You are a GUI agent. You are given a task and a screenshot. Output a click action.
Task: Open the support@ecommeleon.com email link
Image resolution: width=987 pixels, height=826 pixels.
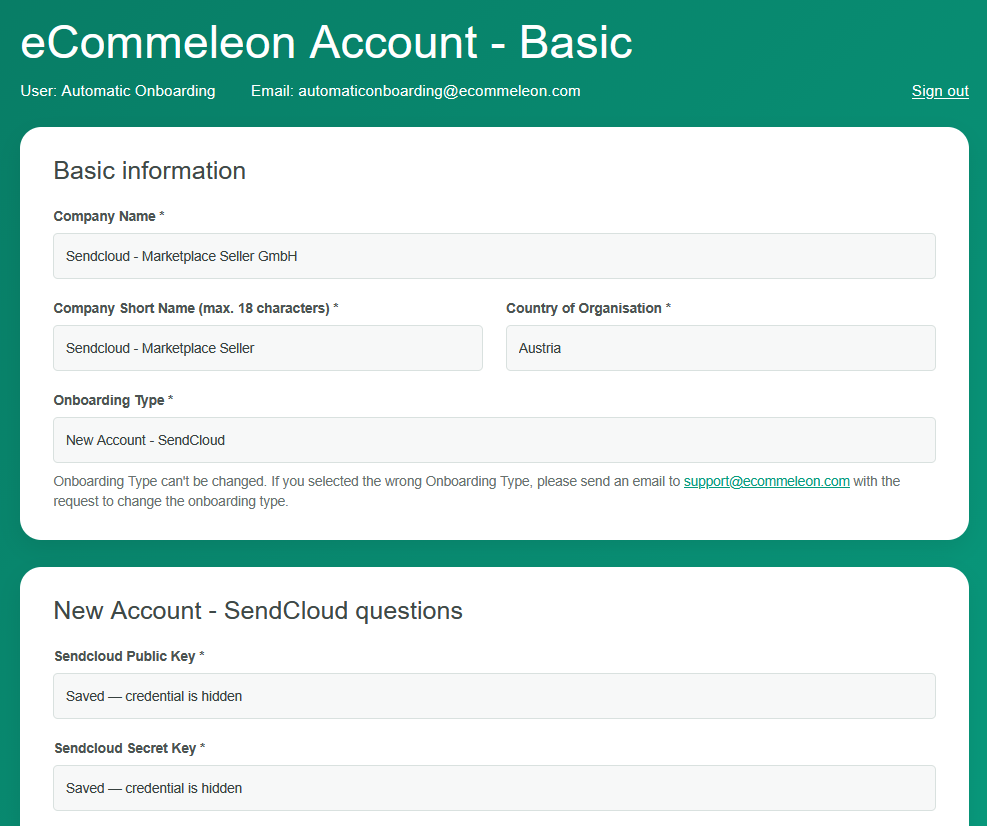point(767,482)
